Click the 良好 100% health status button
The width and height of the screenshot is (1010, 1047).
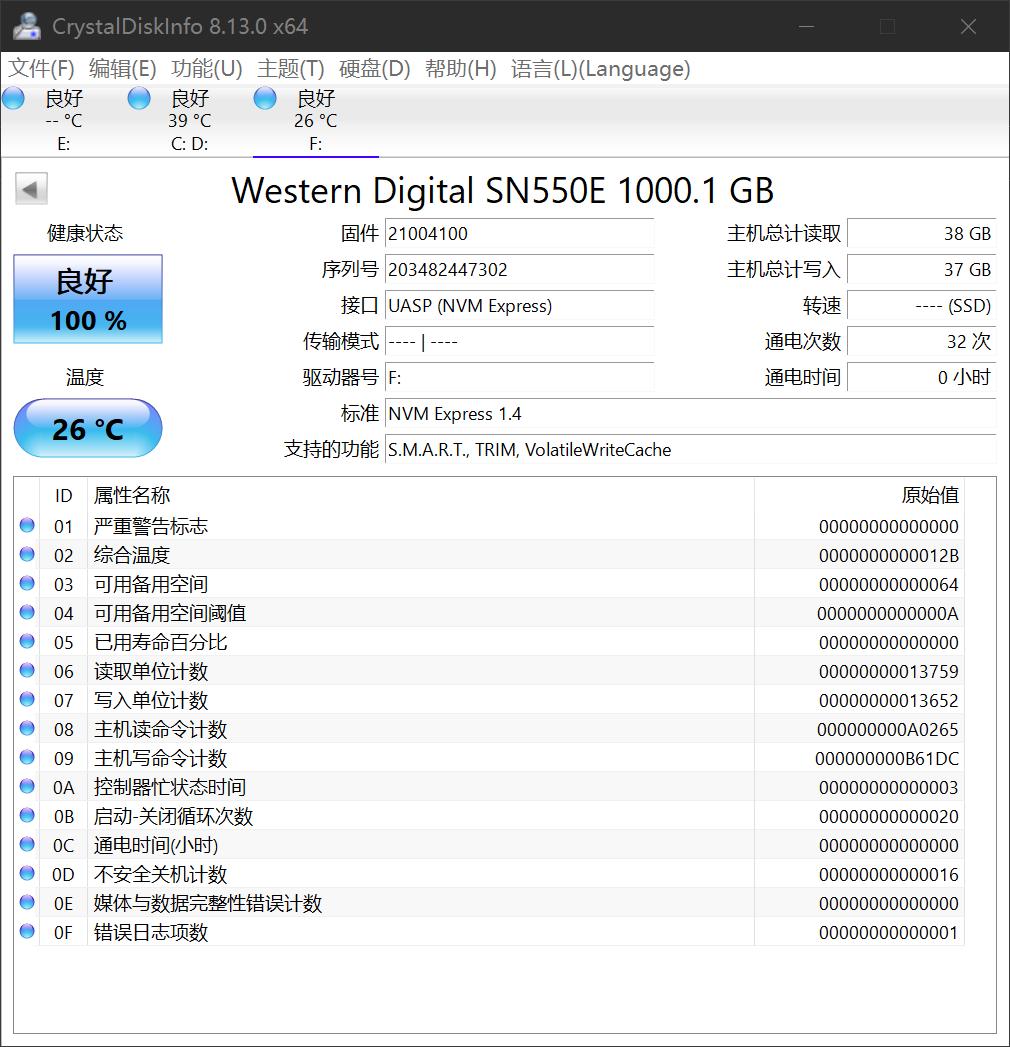point(87,298)
